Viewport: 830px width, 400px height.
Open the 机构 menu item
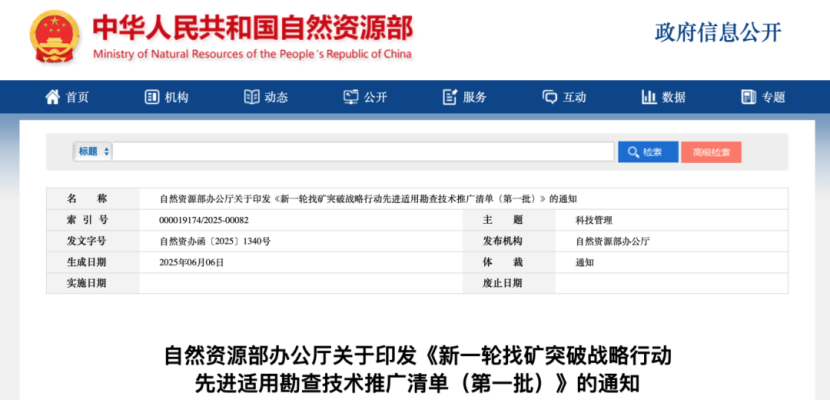tap(176, 97)
